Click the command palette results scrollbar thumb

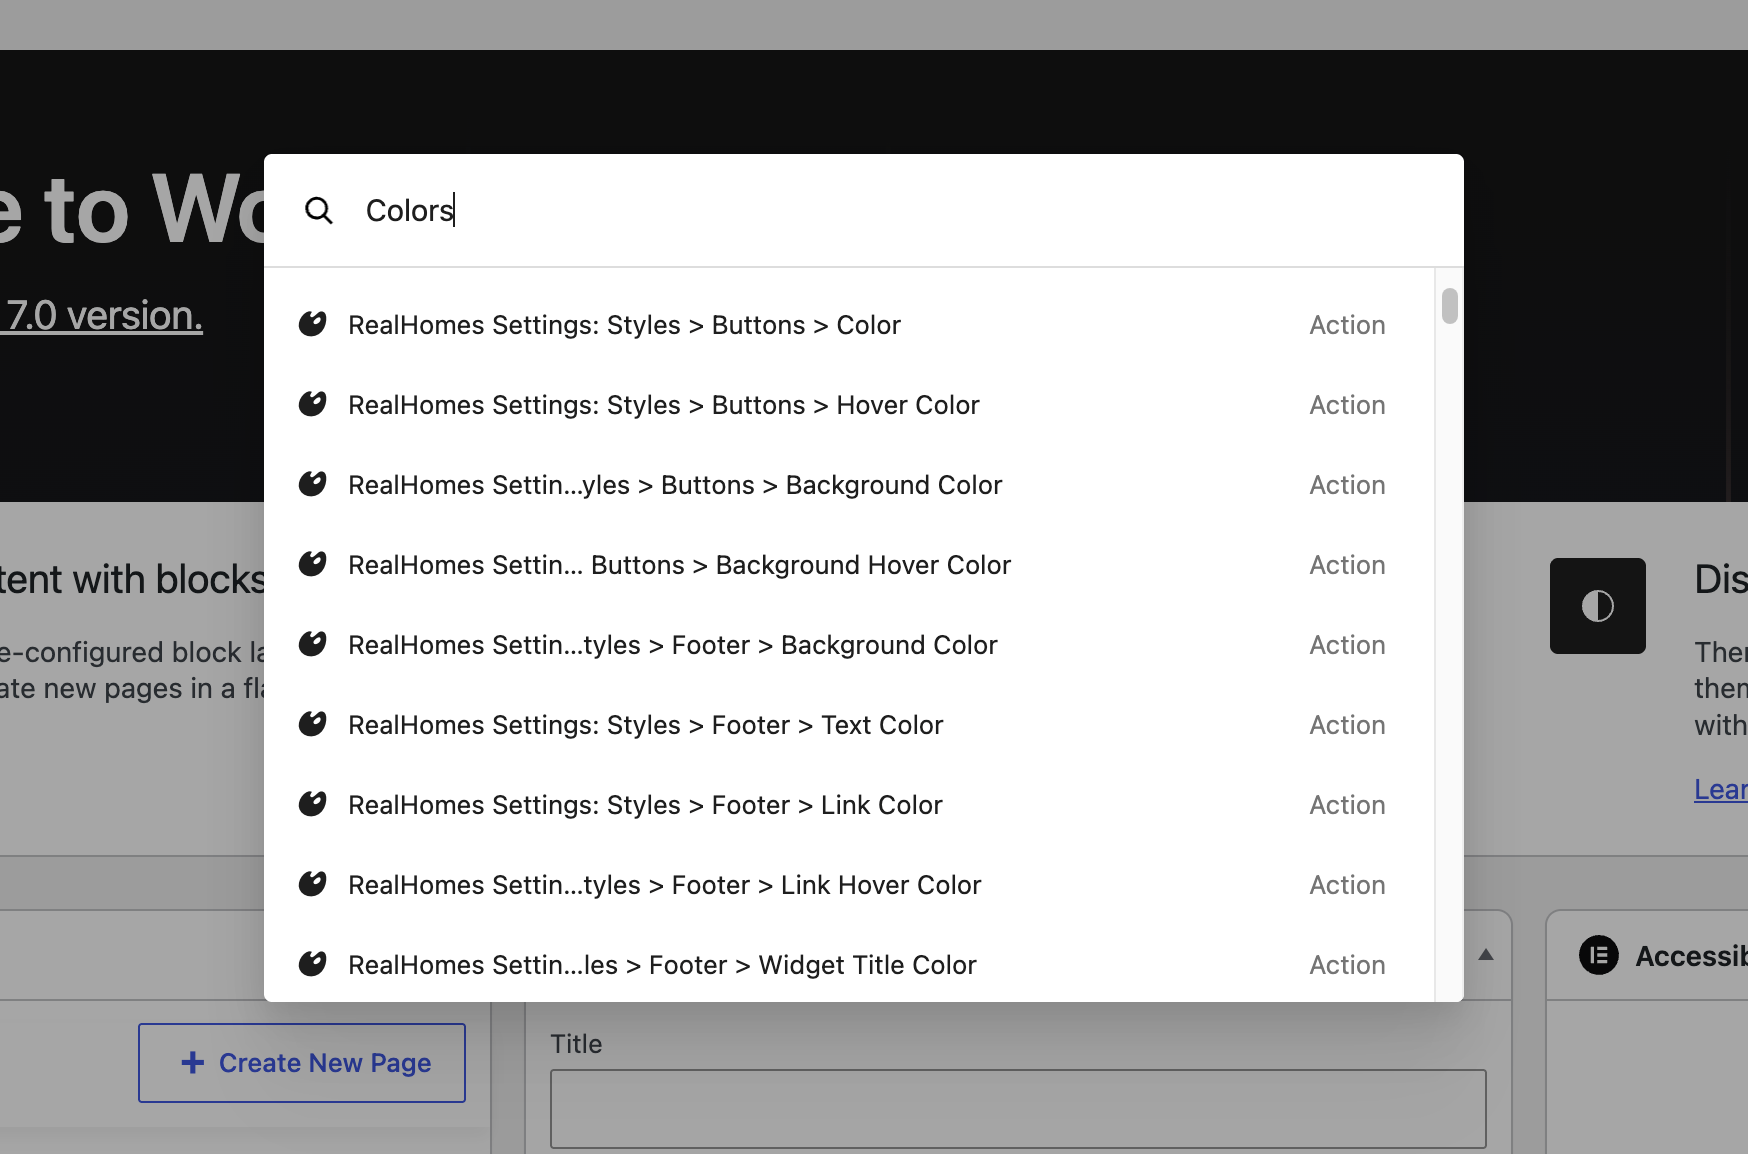pyautogui.click(x=1450, y=306)
